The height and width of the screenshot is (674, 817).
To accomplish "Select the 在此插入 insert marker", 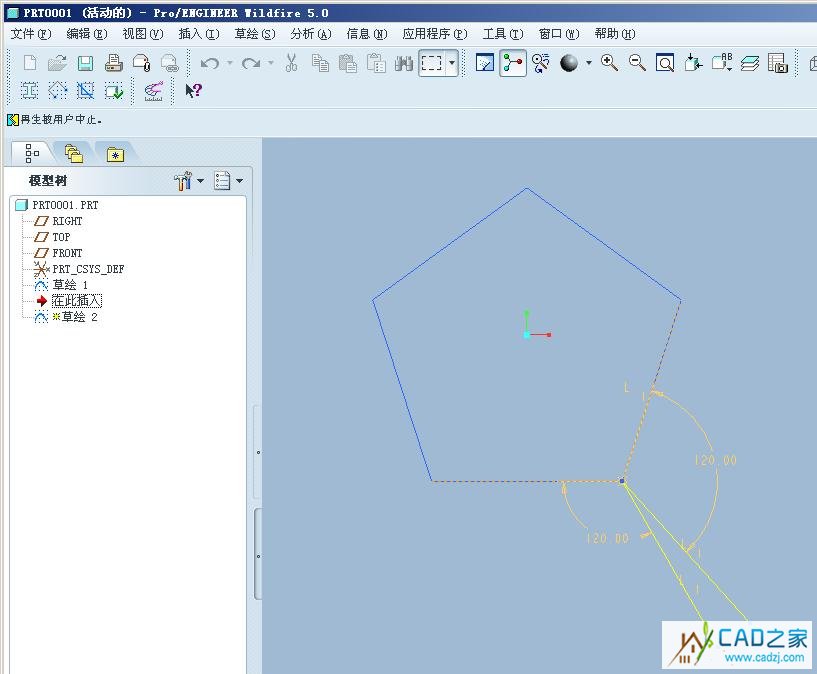I will click(x=77, y=301).
